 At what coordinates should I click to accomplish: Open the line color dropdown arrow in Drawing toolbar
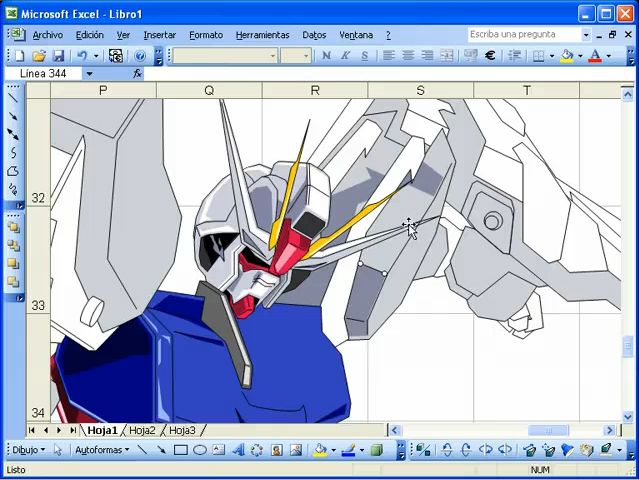[361, 450]
